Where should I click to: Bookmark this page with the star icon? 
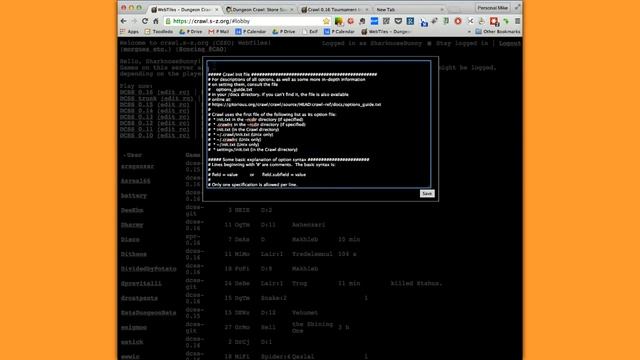pos(326,21)
